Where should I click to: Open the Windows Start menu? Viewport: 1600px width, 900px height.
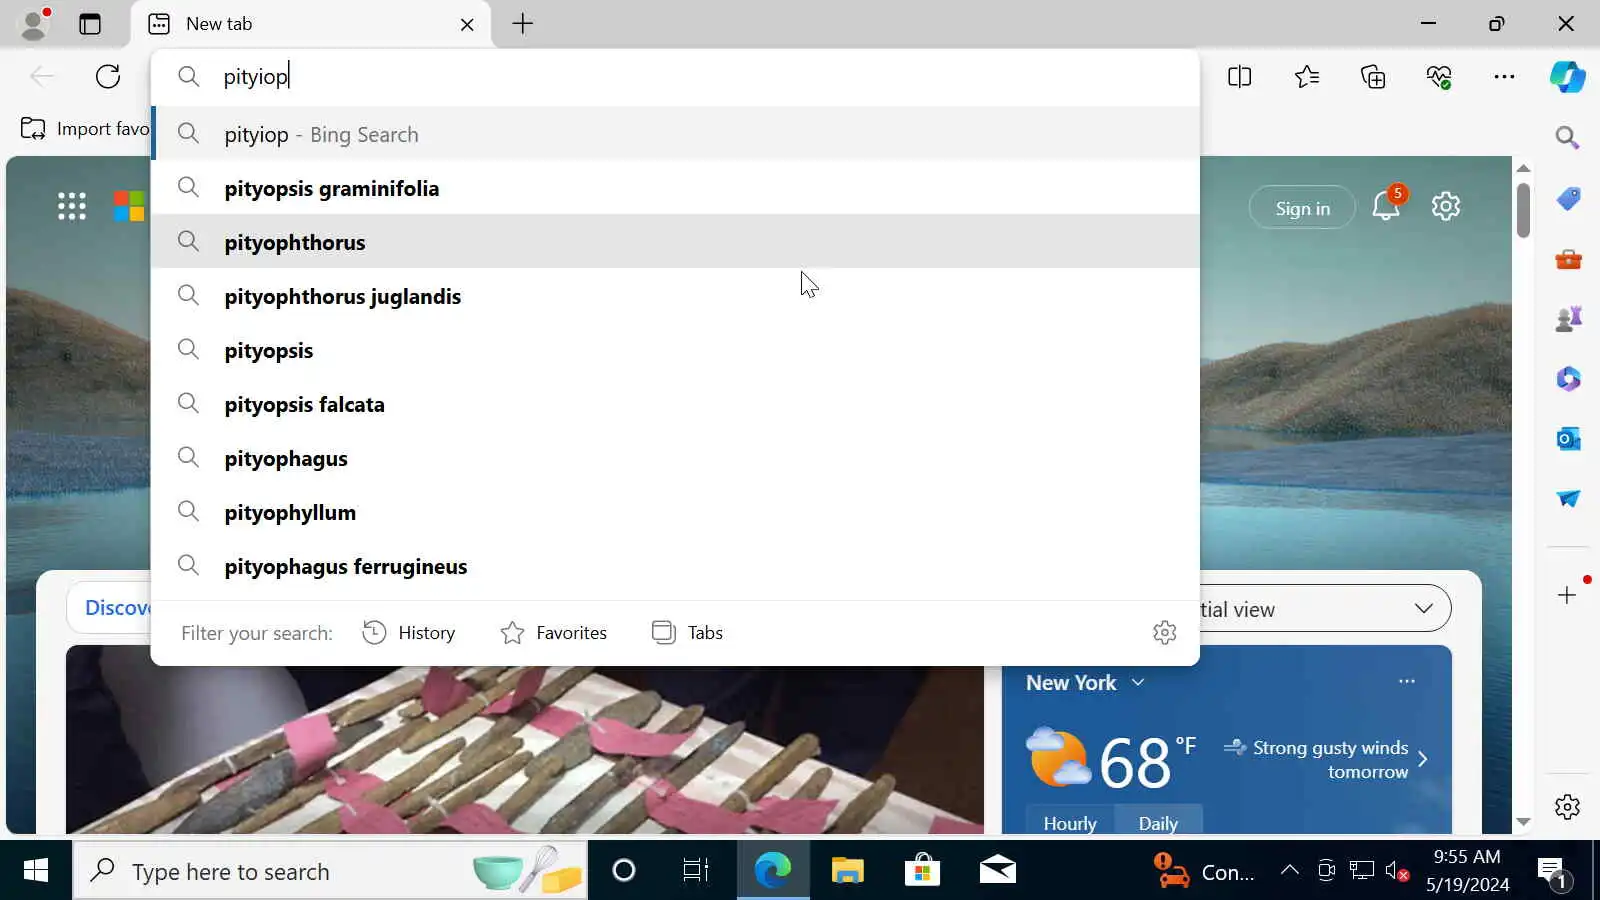[36, 871]
